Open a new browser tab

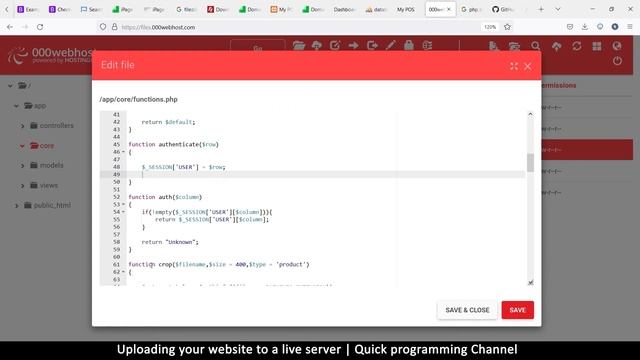pos(541,9)
